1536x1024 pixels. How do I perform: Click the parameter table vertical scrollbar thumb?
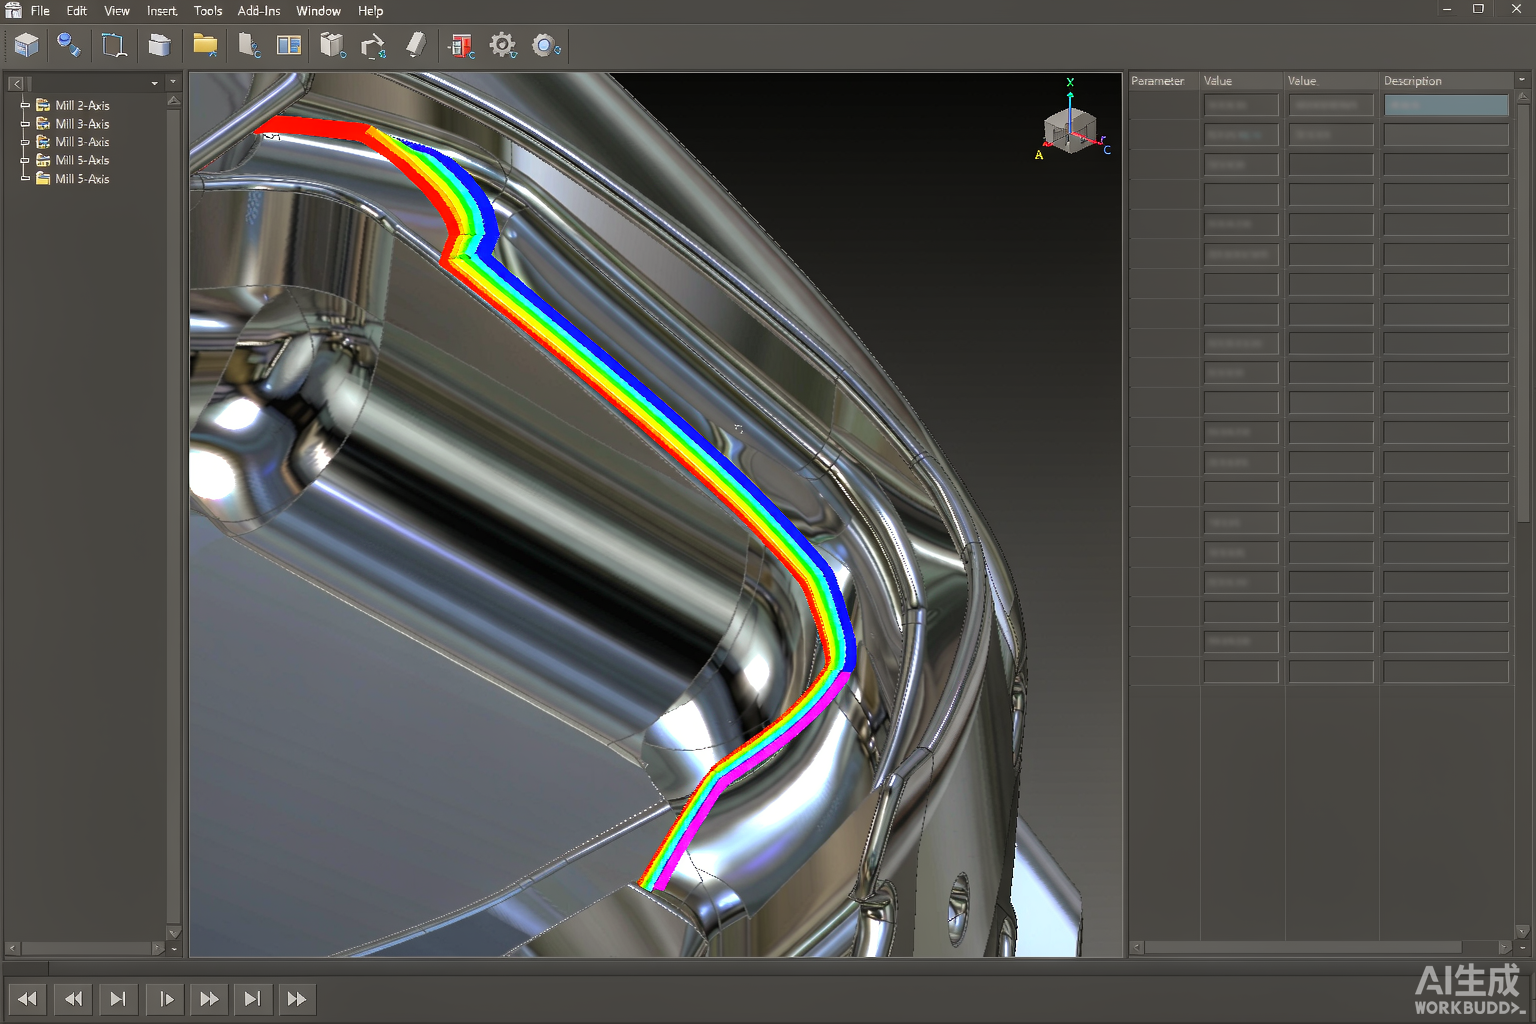click(x=1523, y=312)
